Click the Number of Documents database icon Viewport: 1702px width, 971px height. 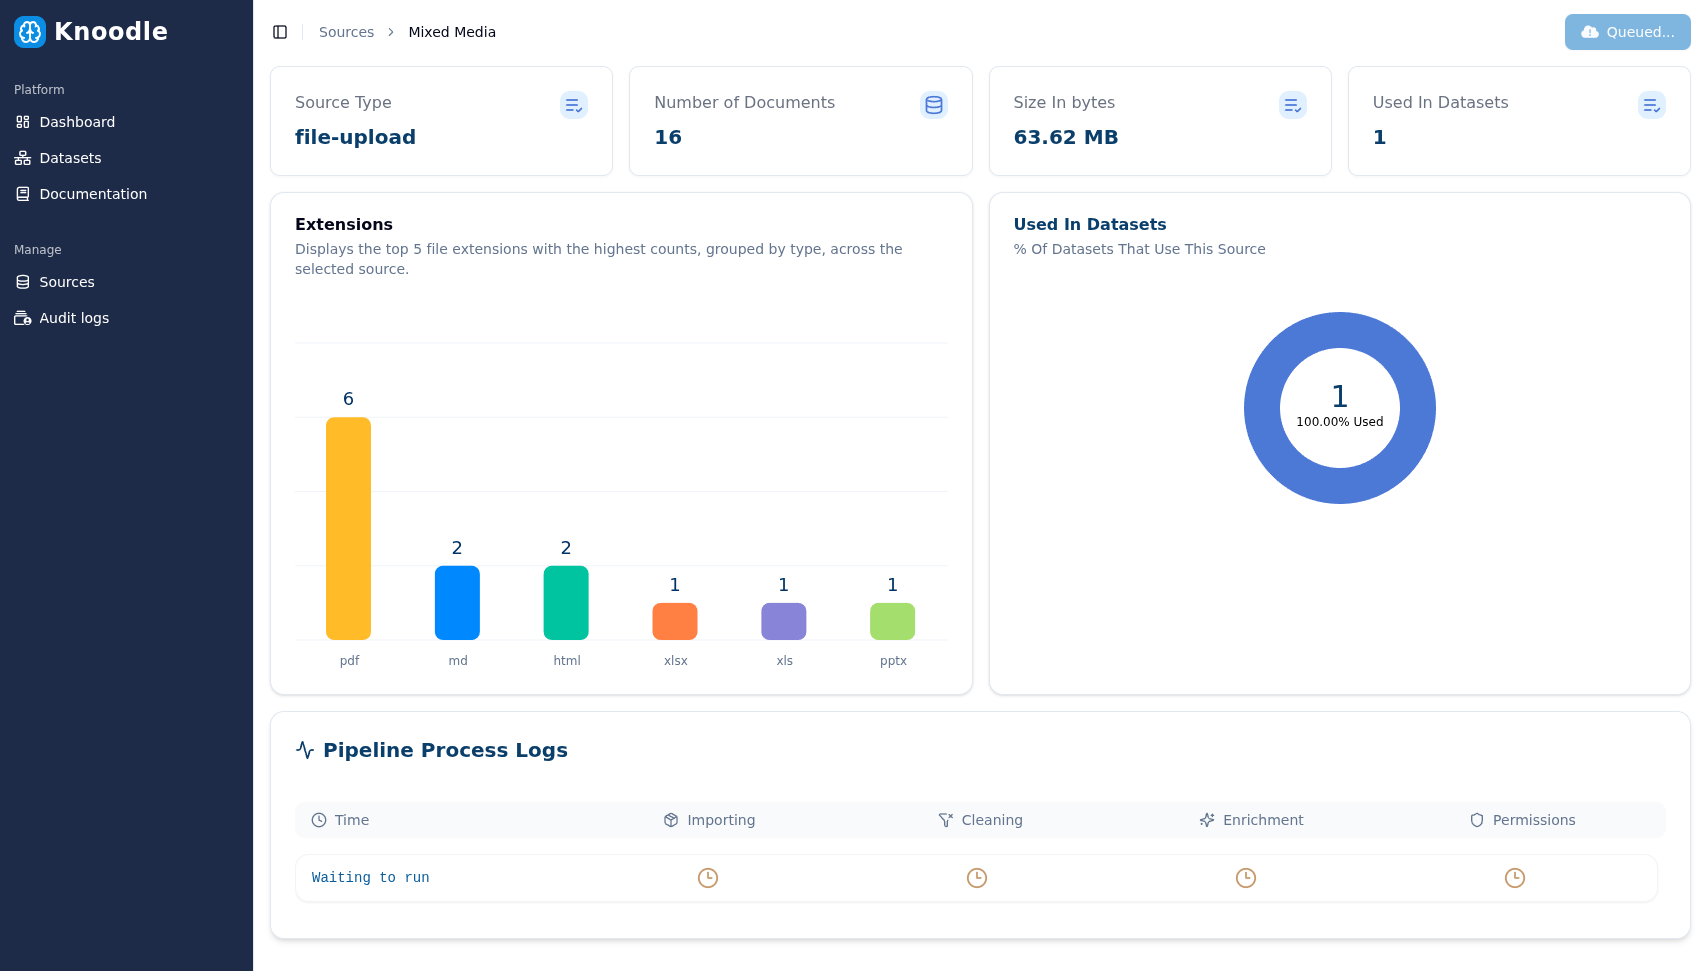click(933, 105)
